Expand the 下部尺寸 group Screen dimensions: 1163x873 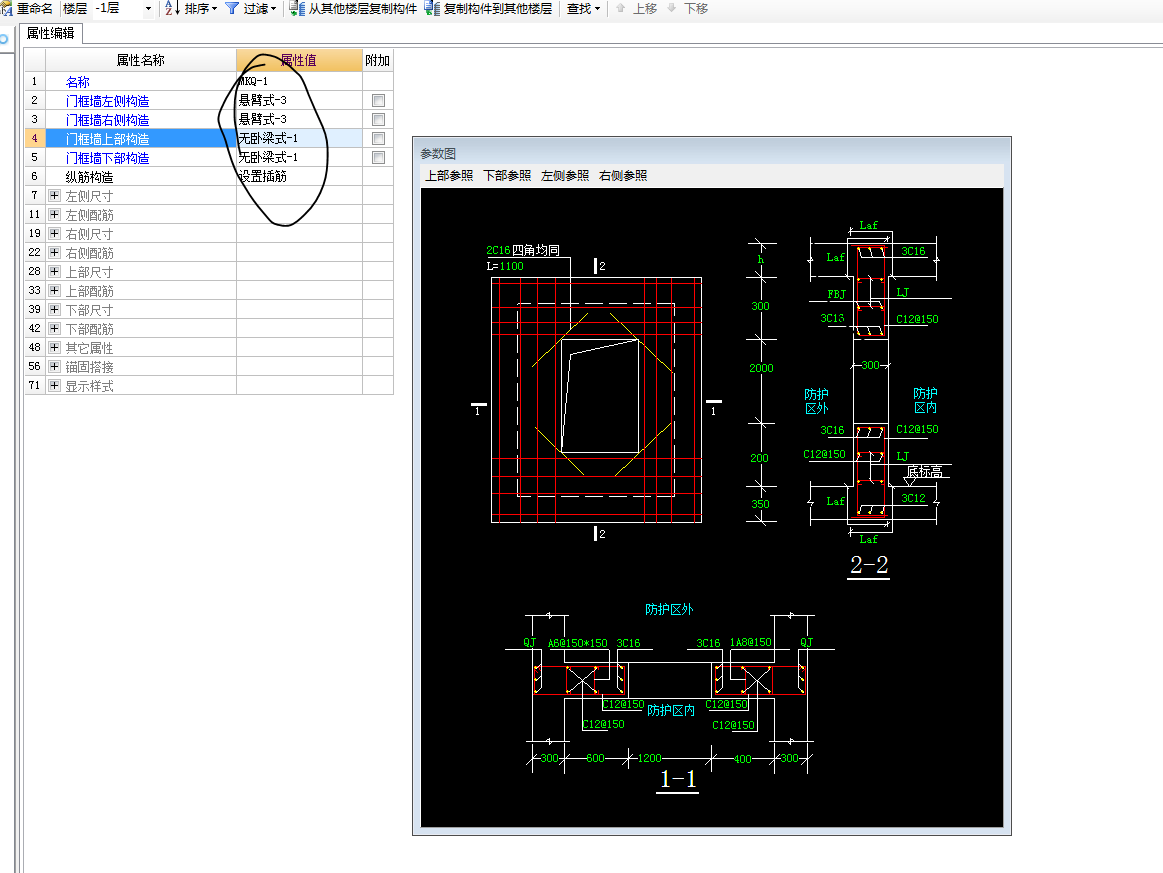click(x=54, y=309)
